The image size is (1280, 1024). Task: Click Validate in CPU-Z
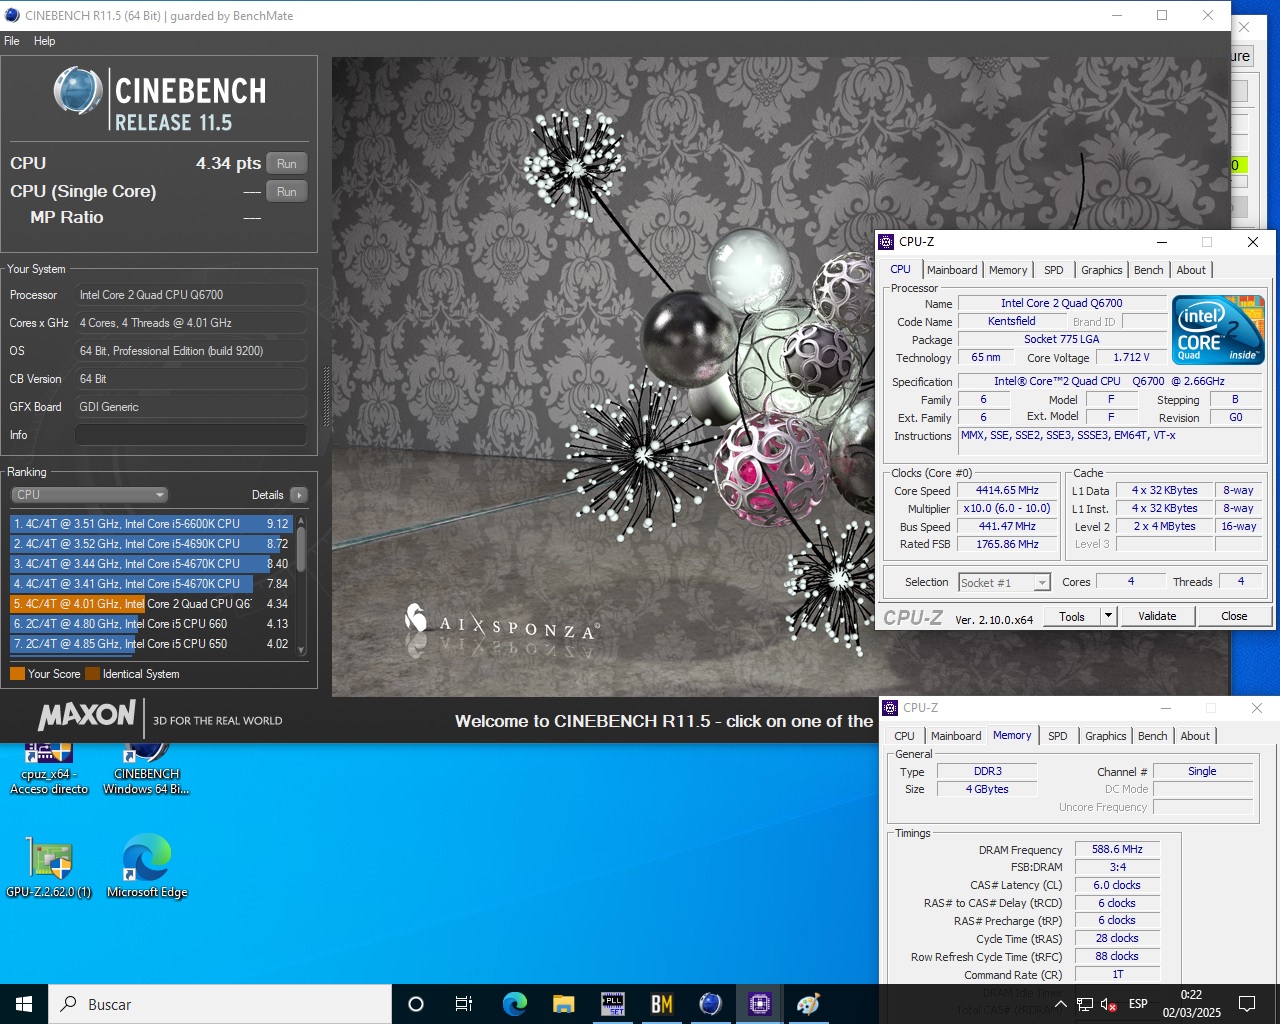pyautogui.click(x=1157, y=616)
